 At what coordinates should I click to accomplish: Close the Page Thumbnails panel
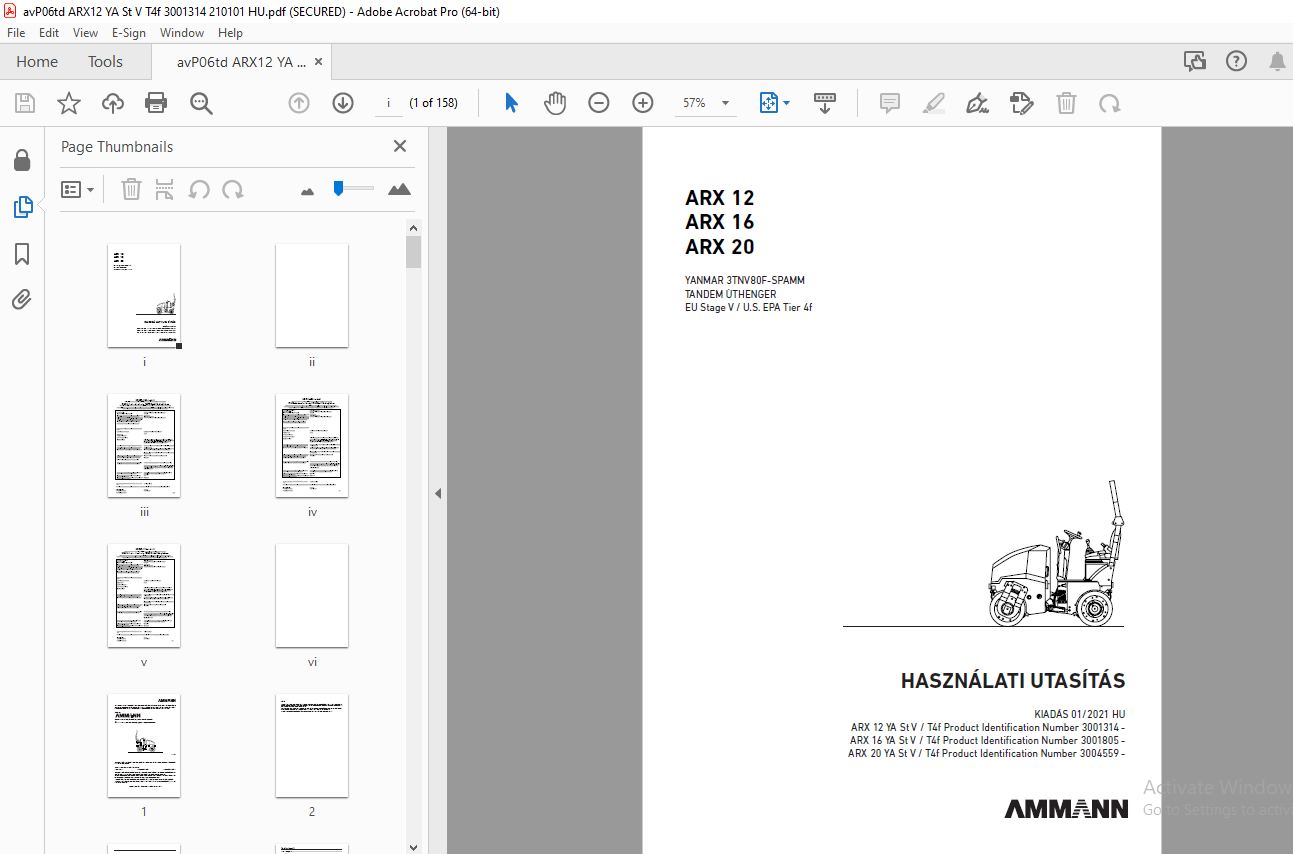(x=400, y=146)
